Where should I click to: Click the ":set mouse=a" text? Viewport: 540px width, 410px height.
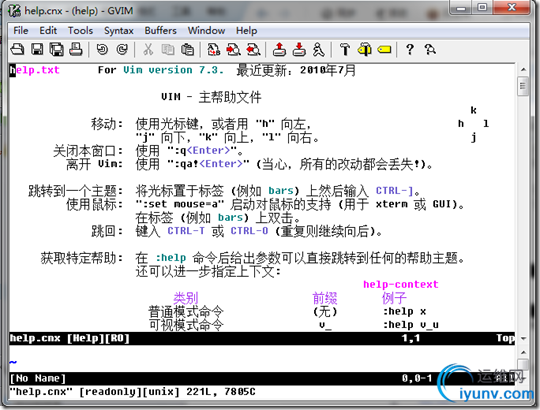pyautogui.click(x=180, y=204)
